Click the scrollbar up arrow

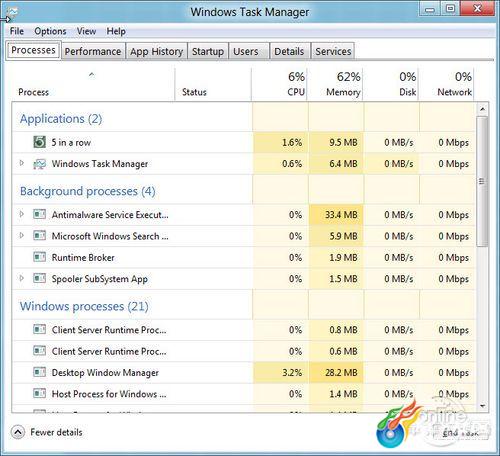tap(482, 109)
